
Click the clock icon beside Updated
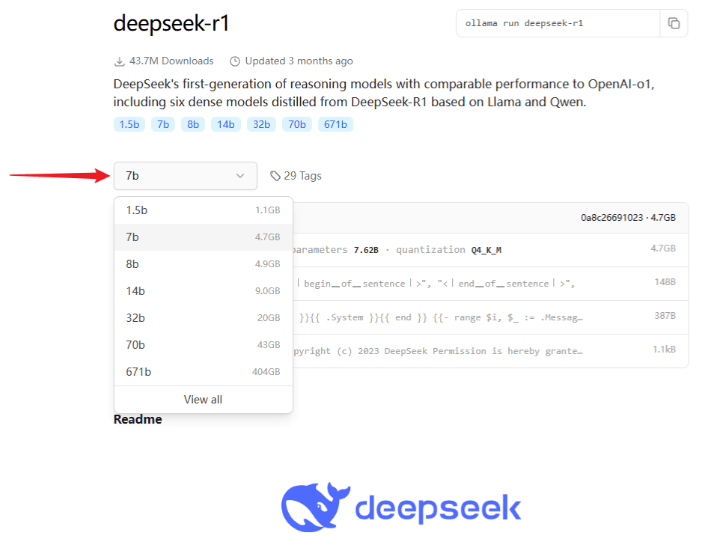pyautogui.click(x=235, y=60)
